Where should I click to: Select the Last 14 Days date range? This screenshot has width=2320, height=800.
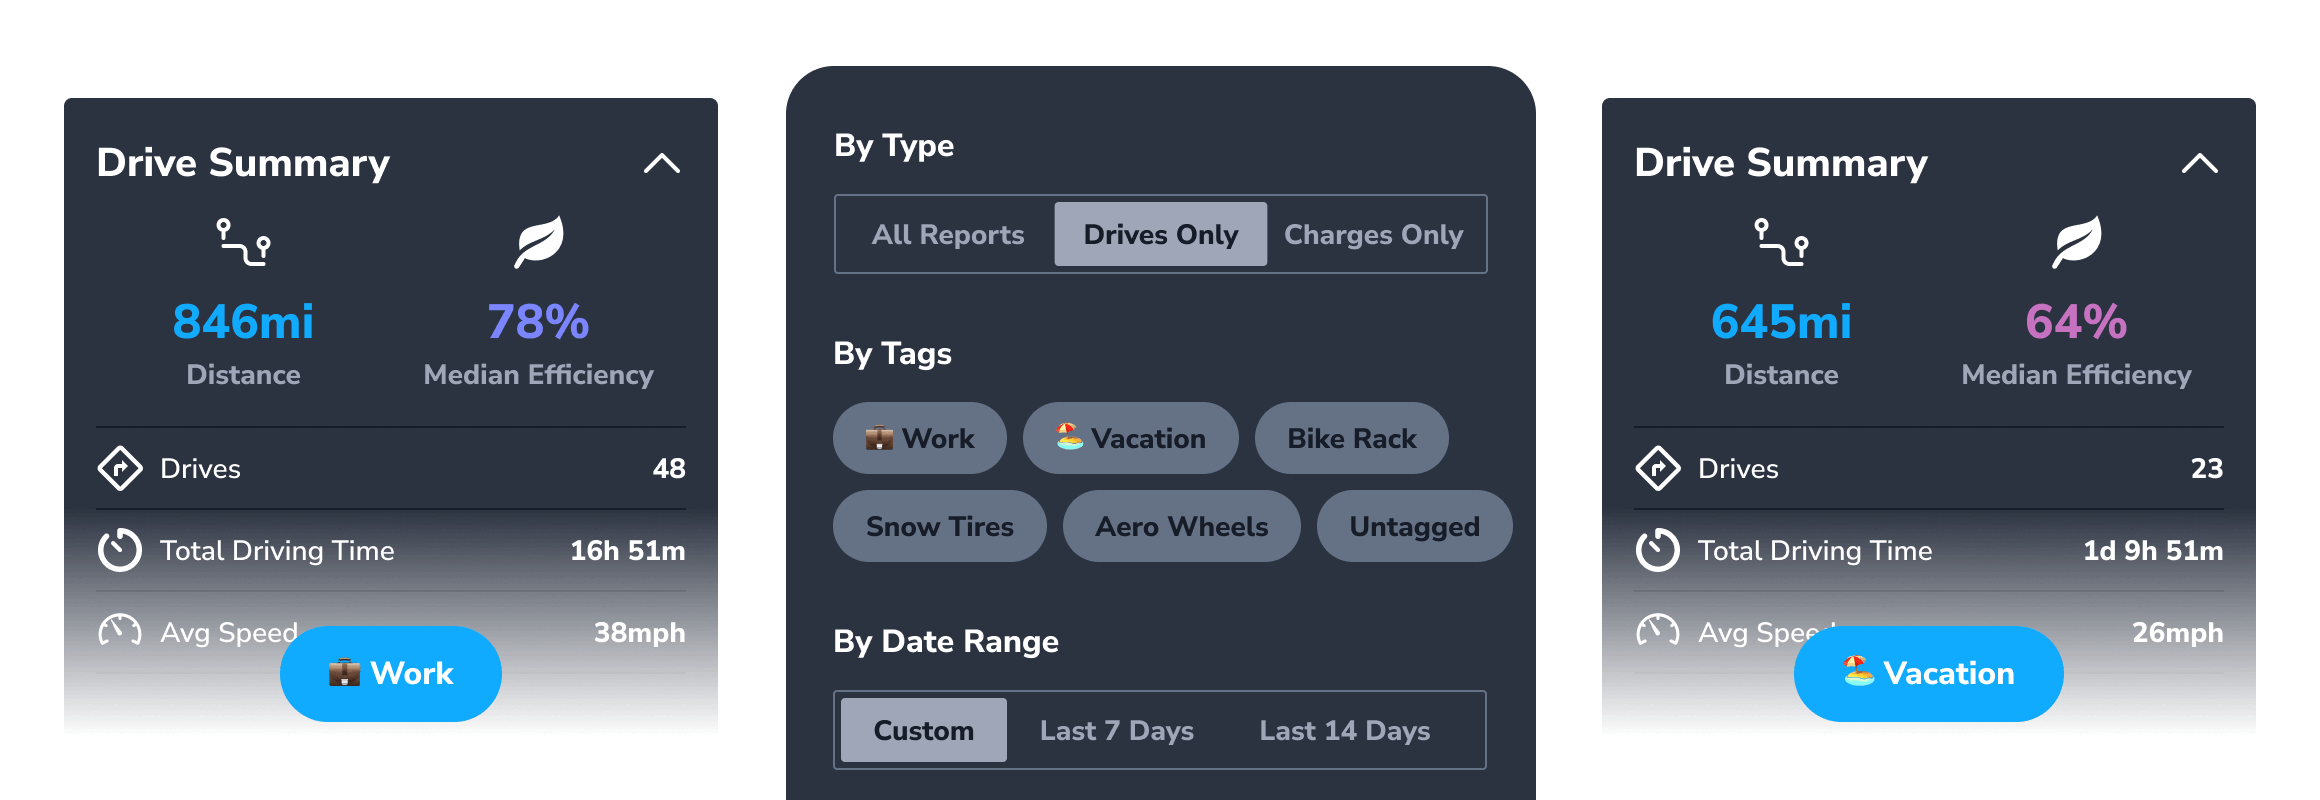click(1344, 730)
